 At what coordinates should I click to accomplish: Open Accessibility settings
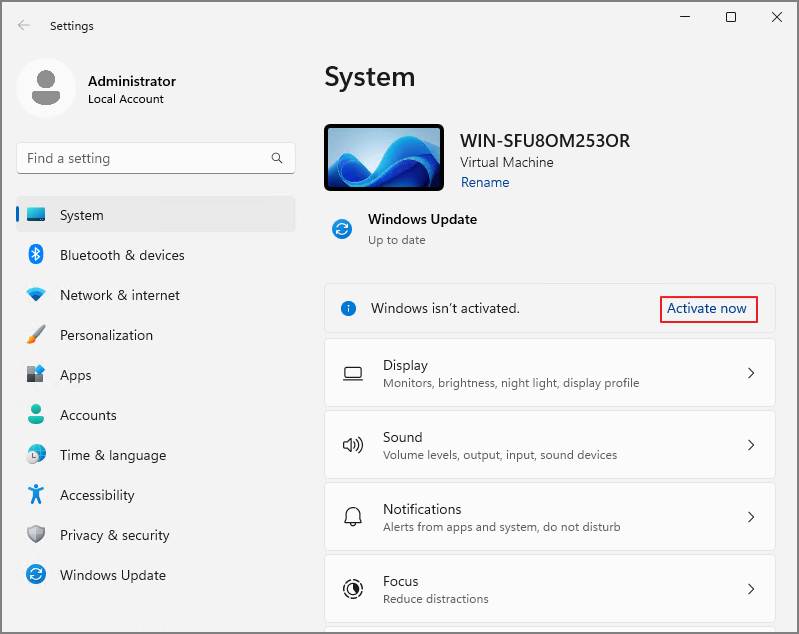(x=156, y=494)
